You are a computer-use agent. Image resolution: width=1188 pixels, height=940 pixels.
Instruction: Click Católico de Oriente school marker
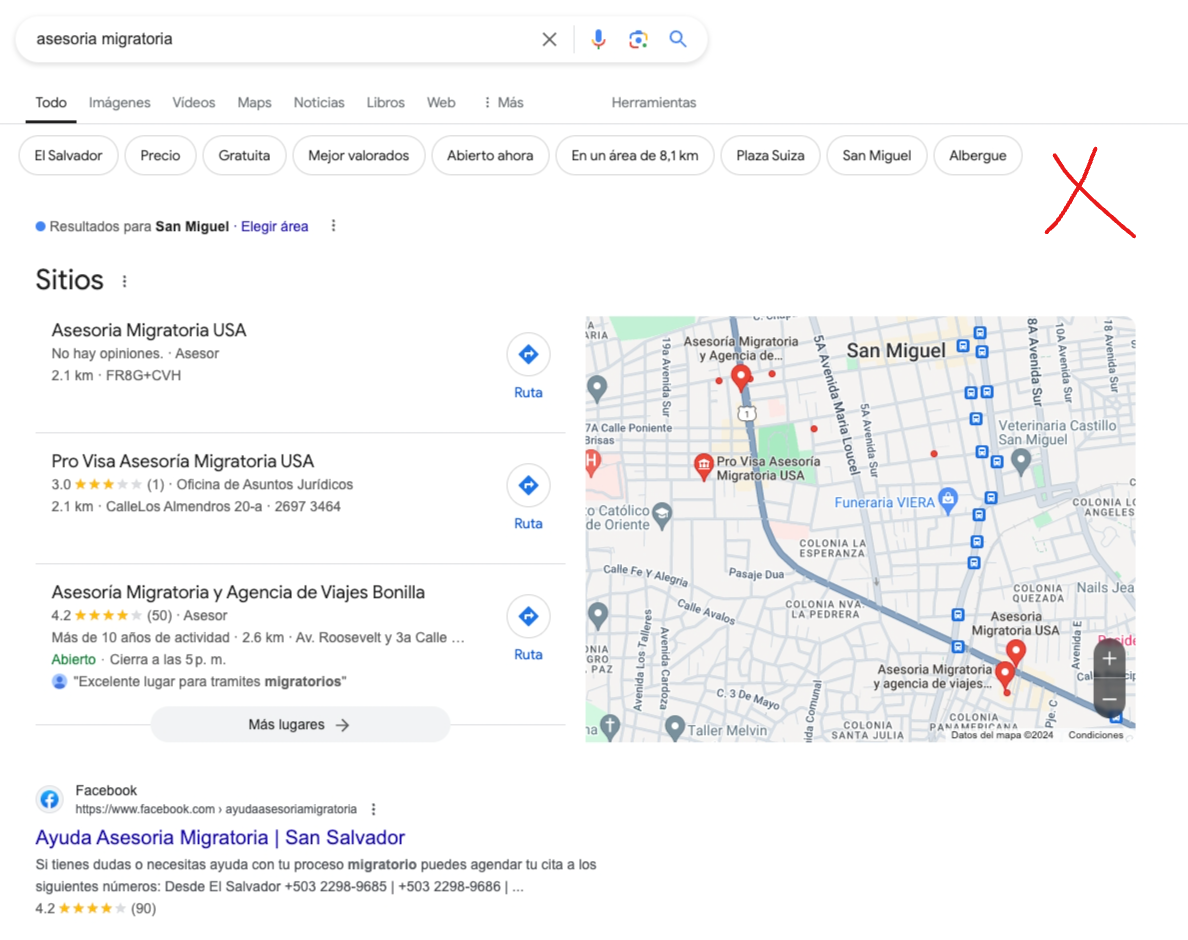pyautogui.click(x=661, y=515)
